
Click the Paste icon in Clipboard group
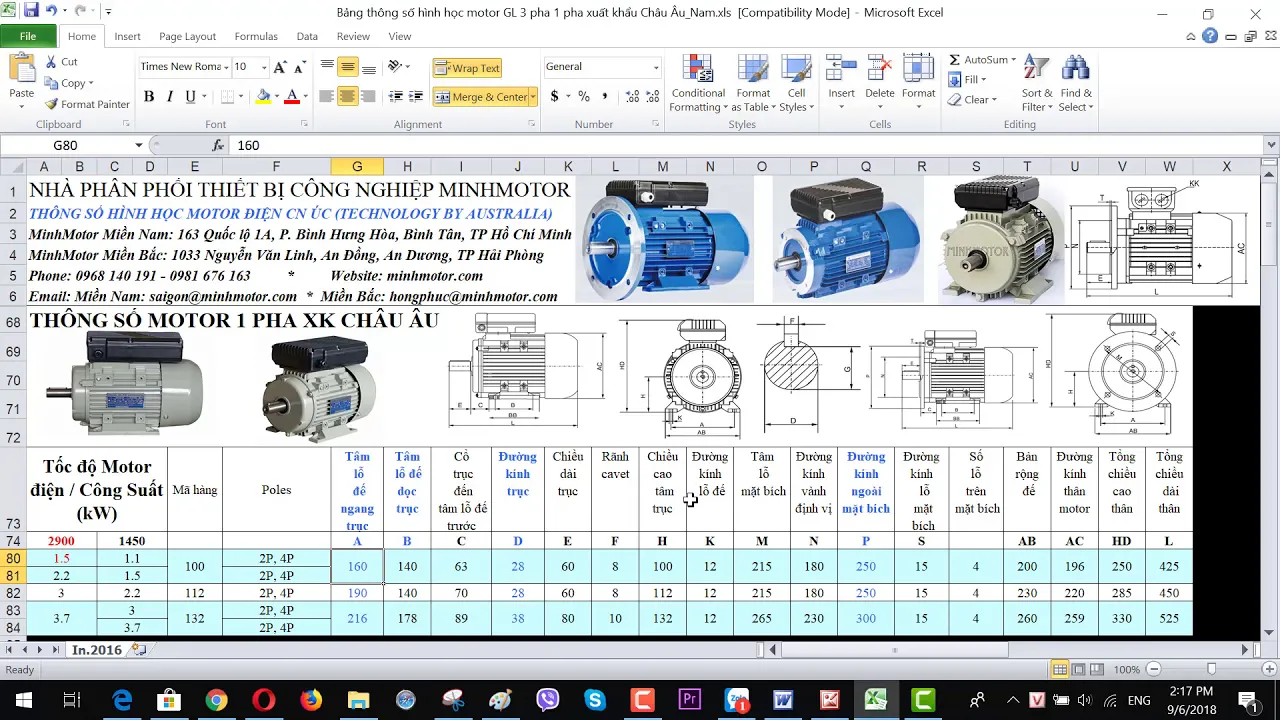pos(22,69)
